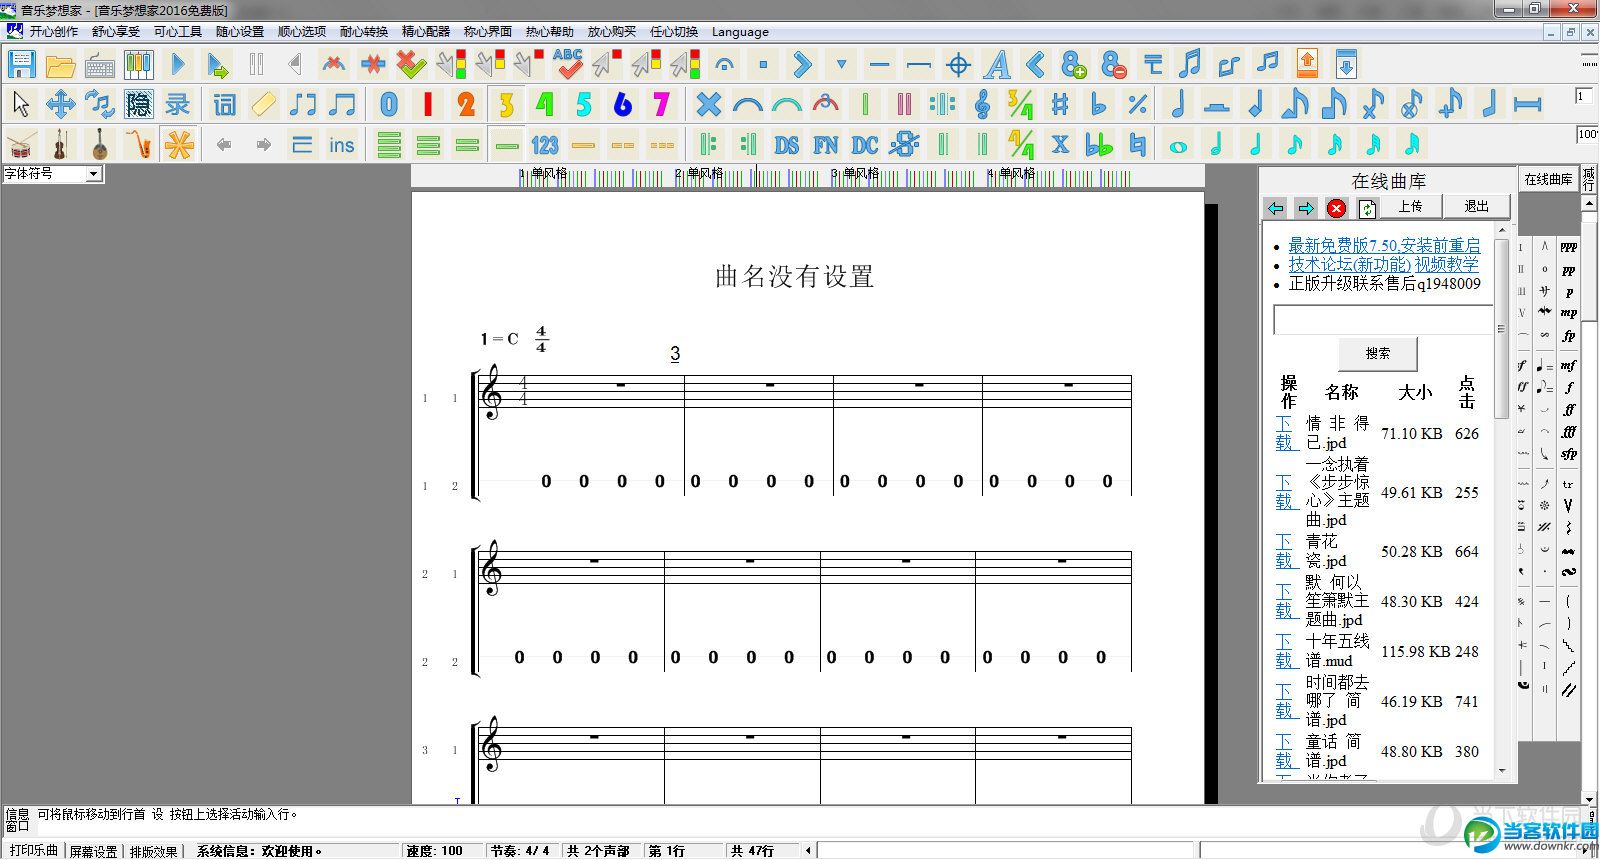Click the crosshair target icon
1600x860 pixels.
click(958, 65)
